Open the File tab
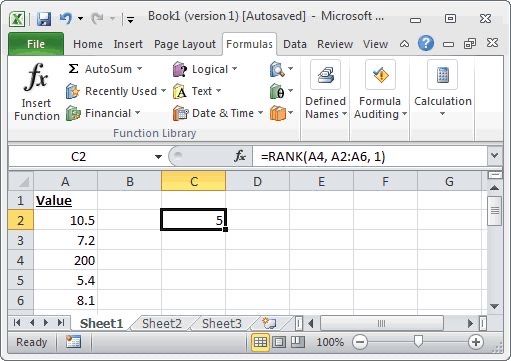The image size is (511, 361). (x=36, y=44)
